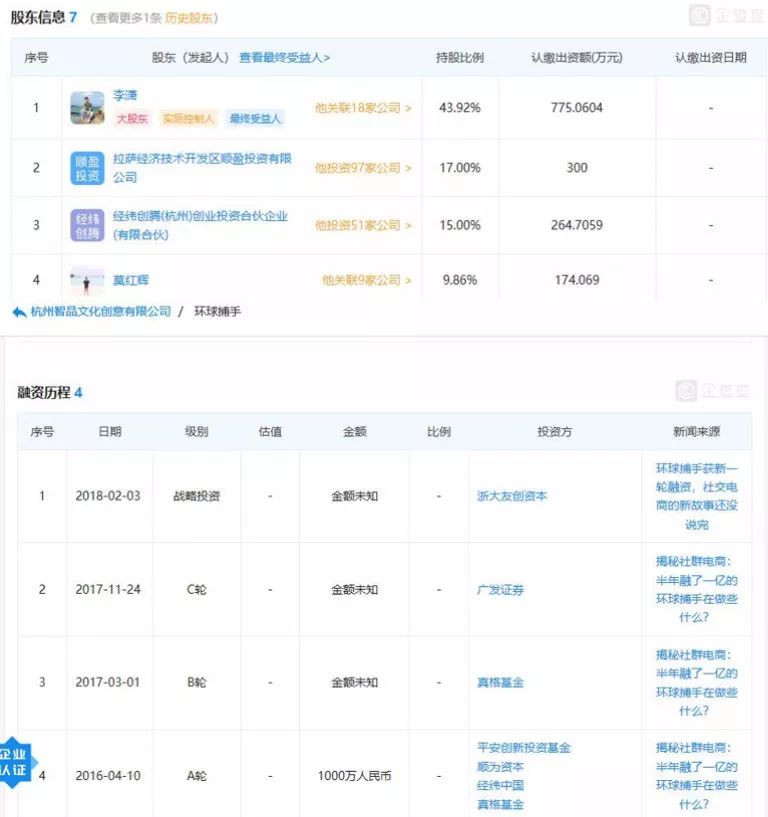768x817 pixels.
Task: Click the 大股东 tag on 李潇
Action: tap(132, 119)
